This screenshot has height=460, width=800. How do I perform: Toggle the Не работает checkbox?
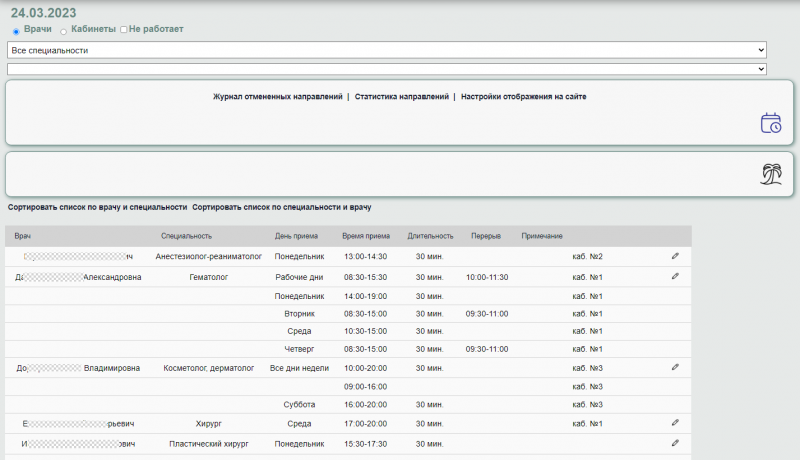[123, 30]
